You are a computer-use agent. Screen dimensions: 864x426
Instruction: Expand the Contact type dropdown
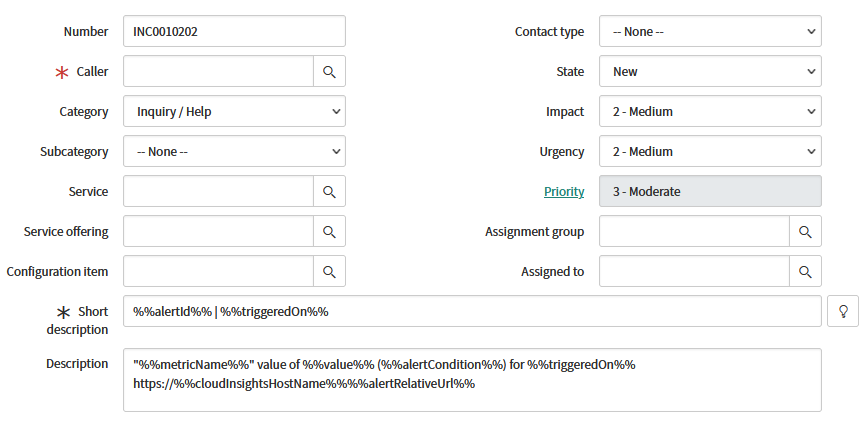710,32
